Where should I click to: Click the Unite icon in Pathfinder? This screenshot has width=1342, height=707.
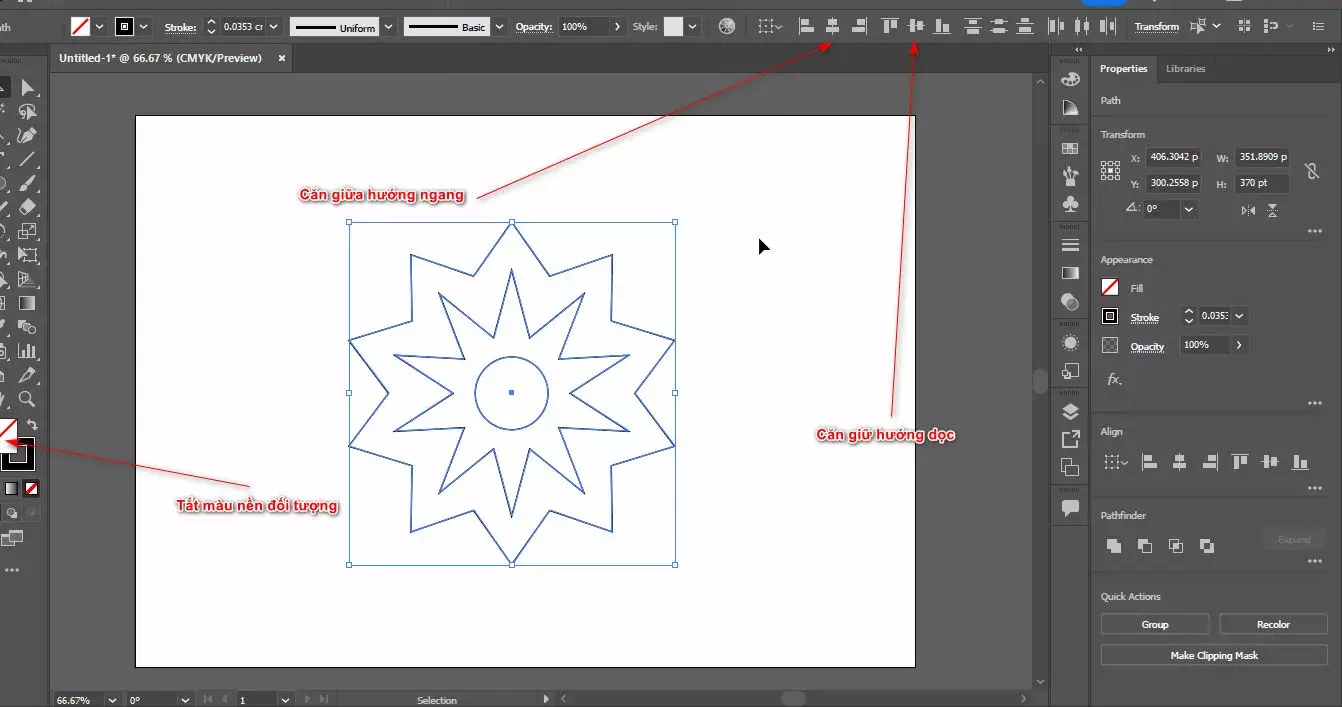tap(1114, 546)
